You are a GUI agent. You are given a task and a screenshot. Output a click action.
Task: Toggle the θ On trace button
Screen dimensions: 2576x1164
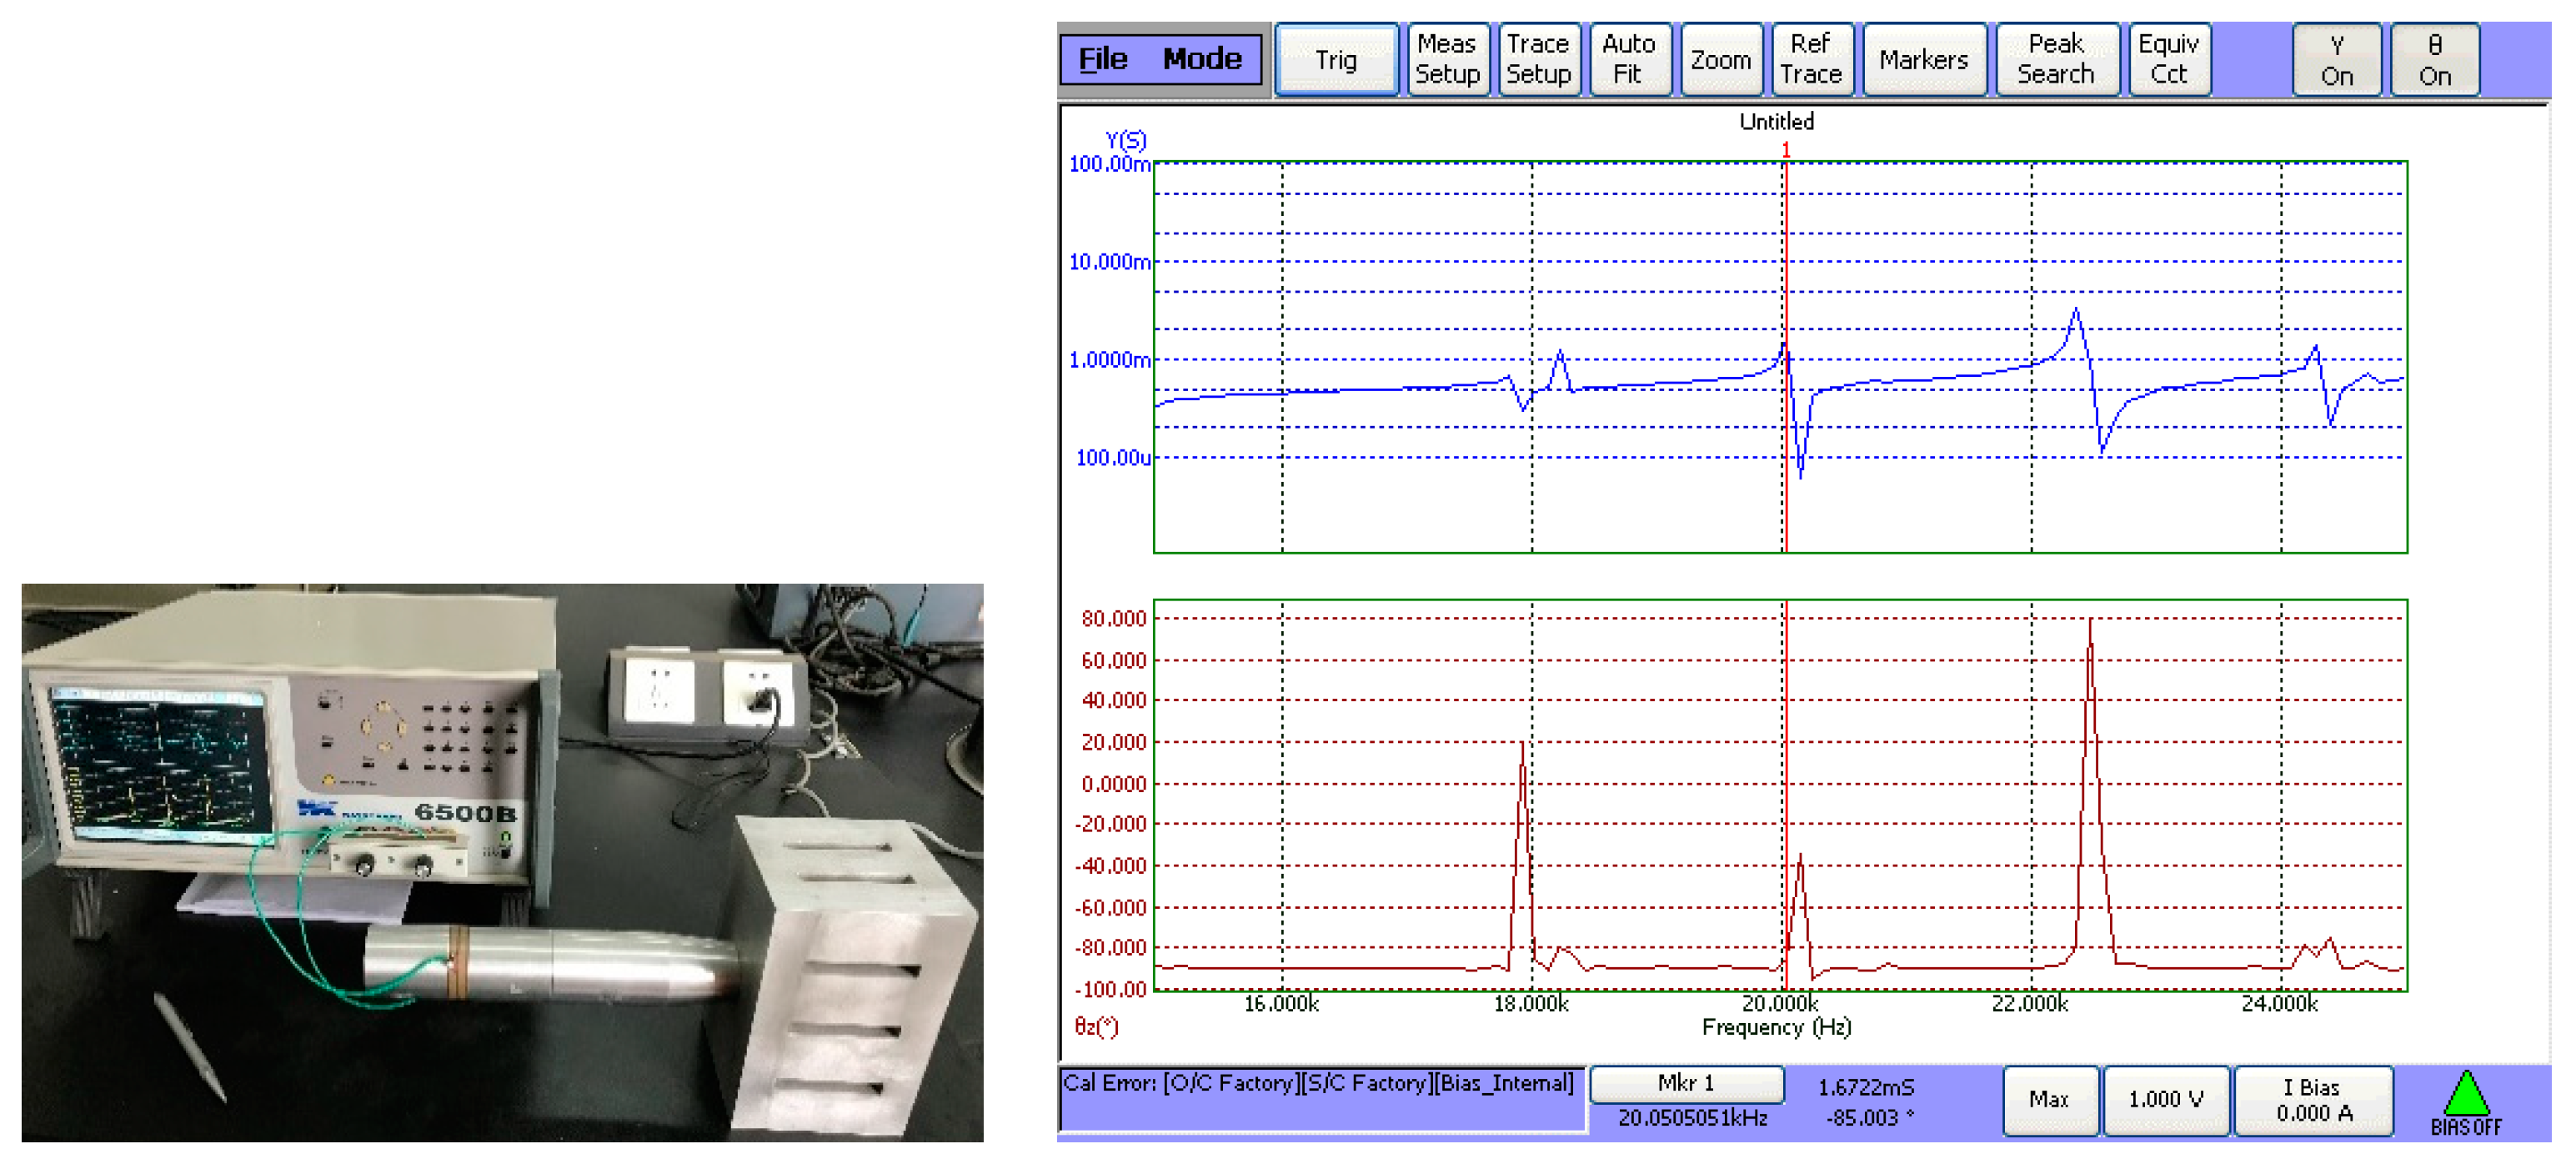coord(2434,60)
